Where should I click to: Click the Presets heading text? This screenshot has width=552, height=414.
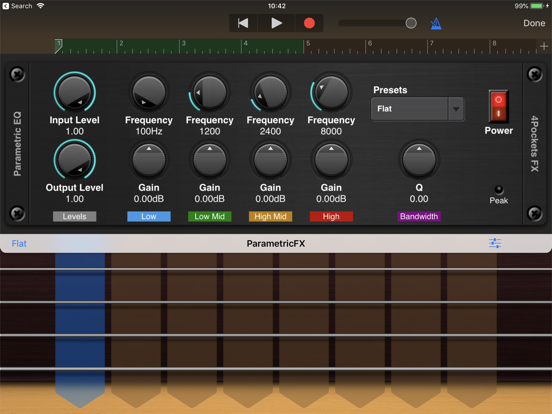tap(390, 90)
